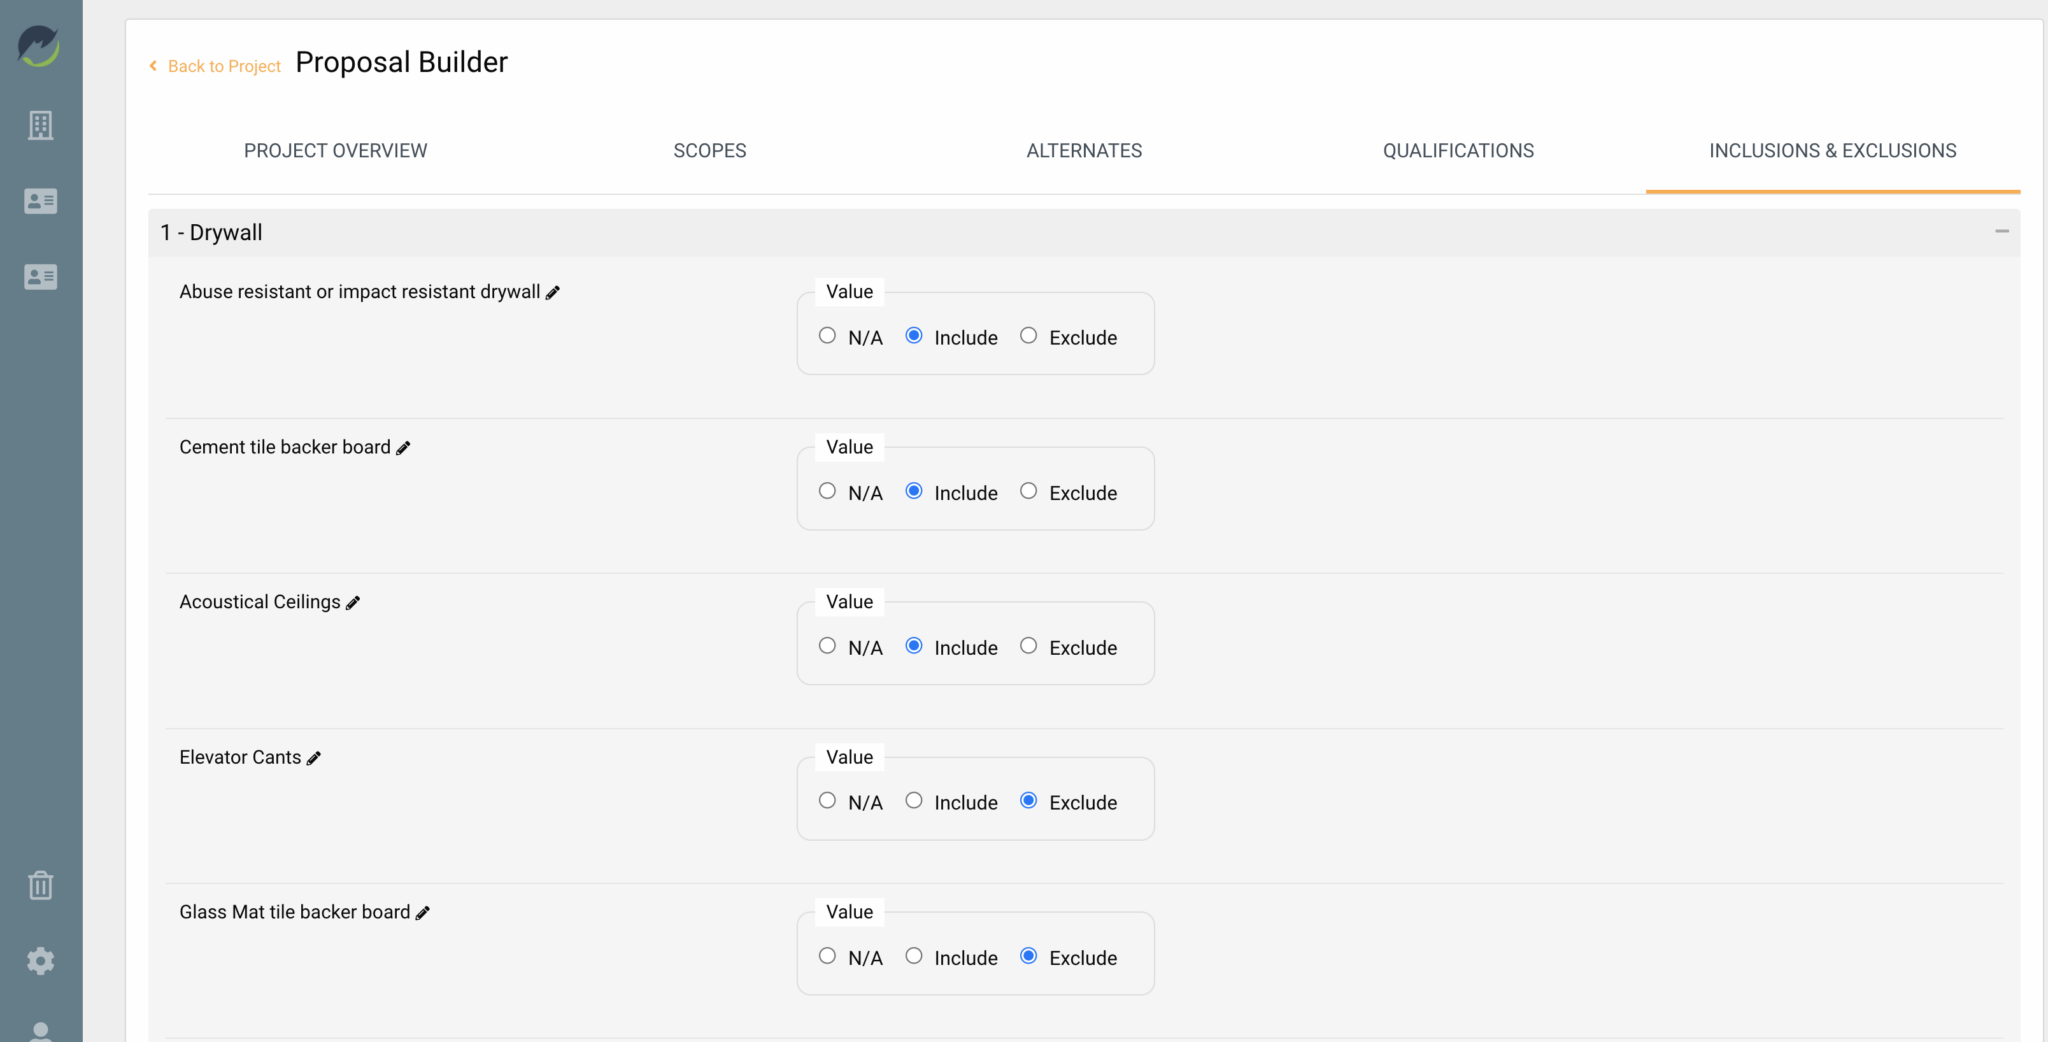Set Elevator Cants to Include
This screenshot has height=1042, width=2048.
(x=914, y=801)
